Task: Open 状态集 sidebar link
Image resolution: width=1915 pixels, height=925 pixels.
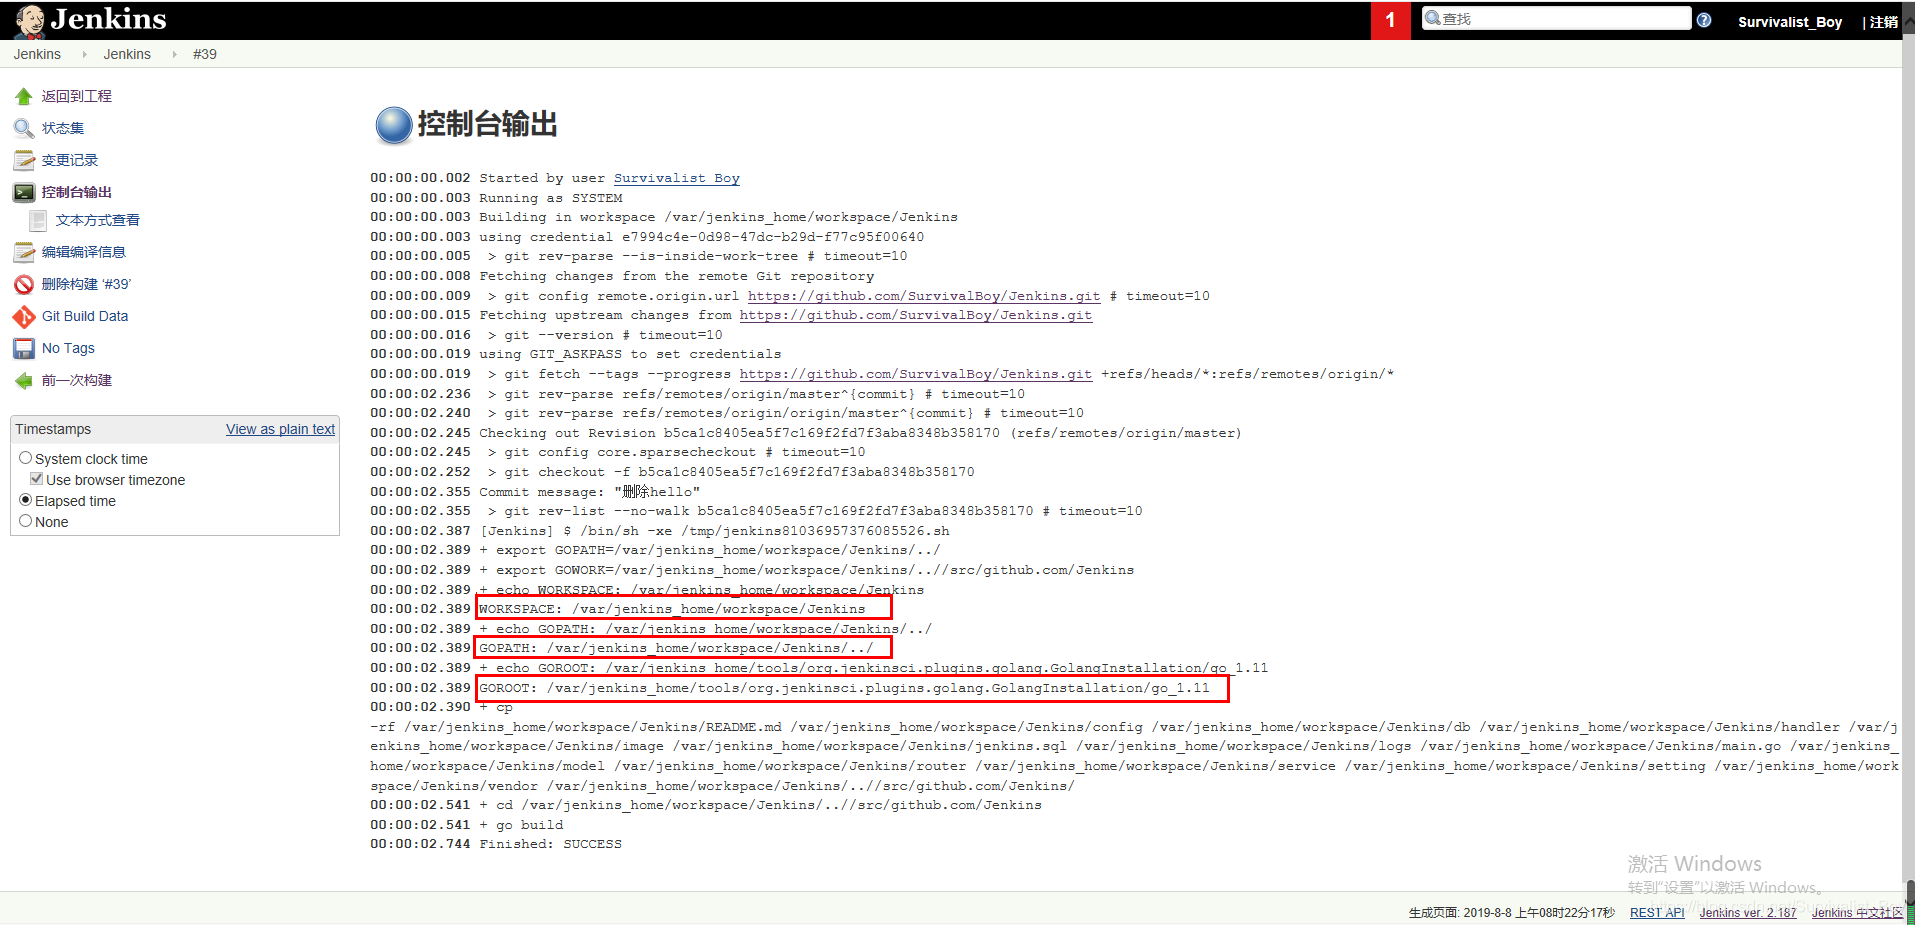Action: click(63, 128)
